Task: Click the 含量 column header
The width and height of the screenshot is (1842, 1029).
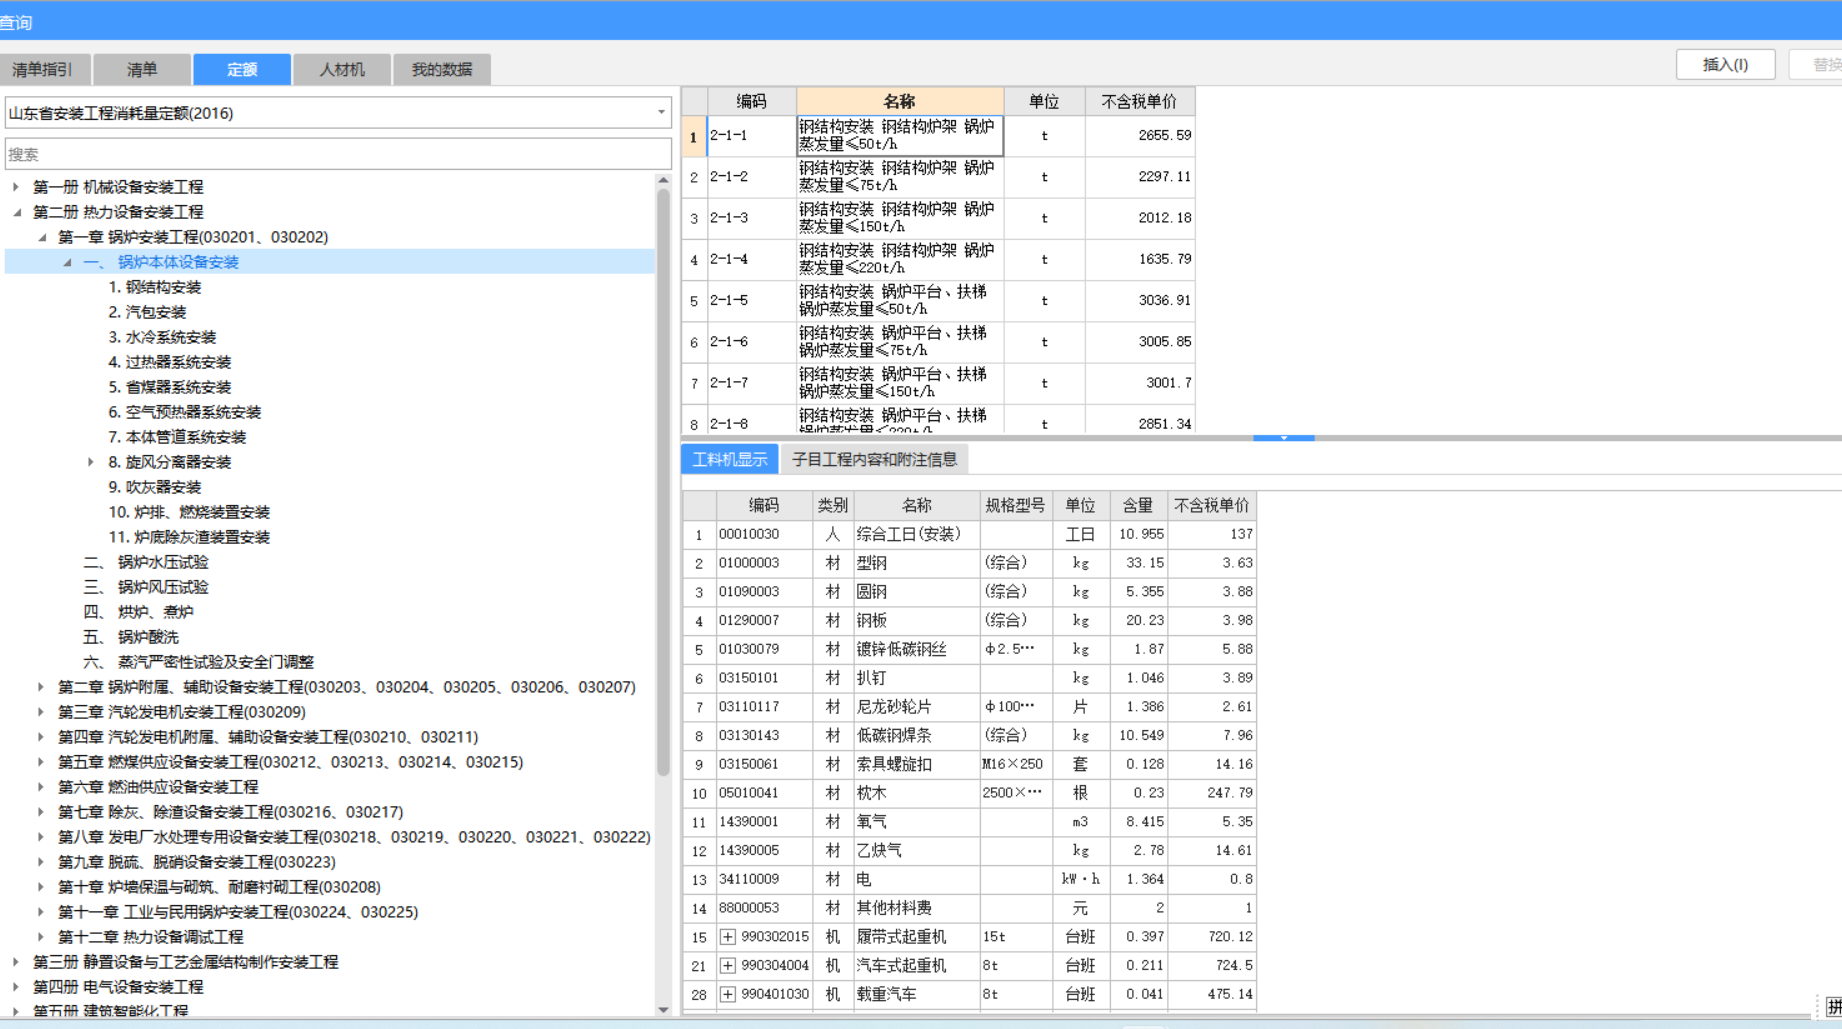Action: point(1138,505)
